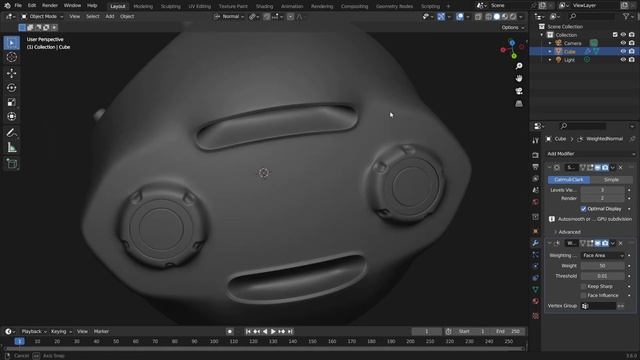Image resolution: width=640 pixels, height=360 pixels.
Task: Open the Render properties tab
Action: (x=536, y=155)
